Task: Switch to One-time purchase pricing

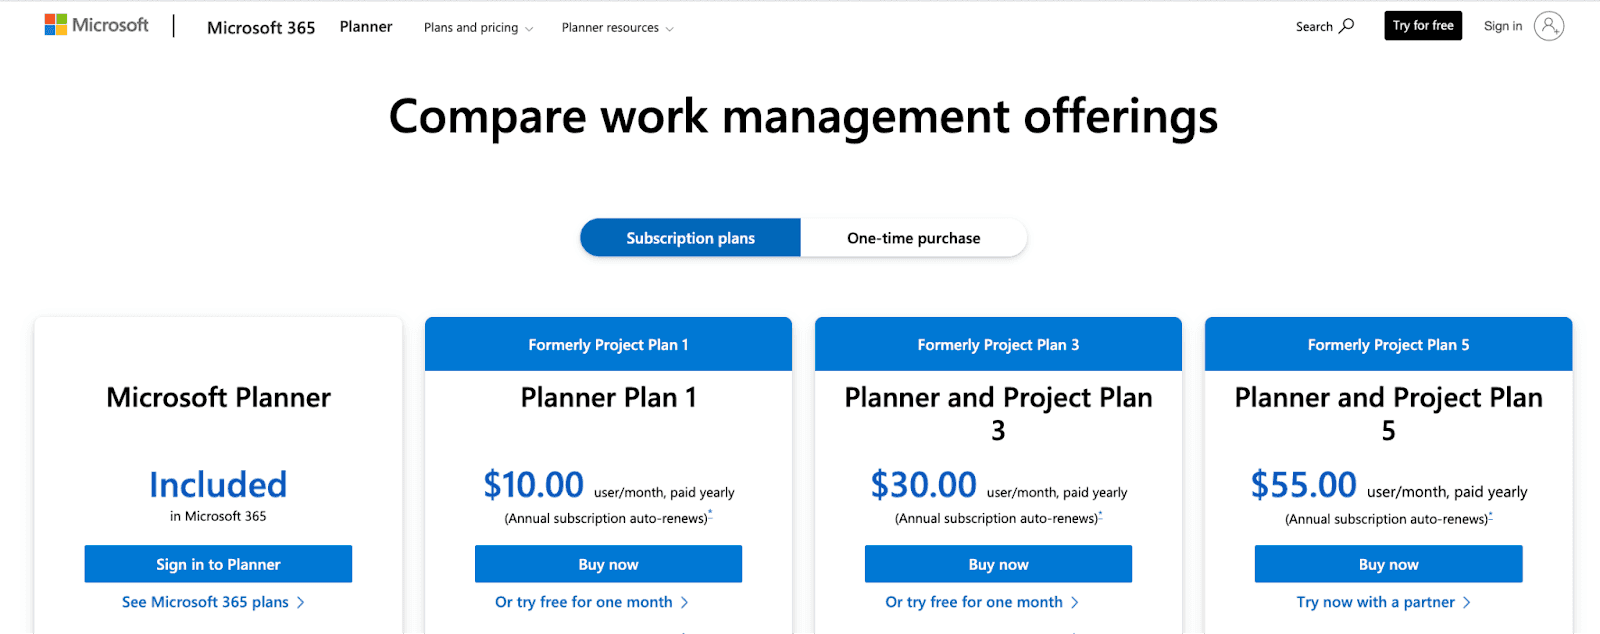Action: click(x=913, y=237)
